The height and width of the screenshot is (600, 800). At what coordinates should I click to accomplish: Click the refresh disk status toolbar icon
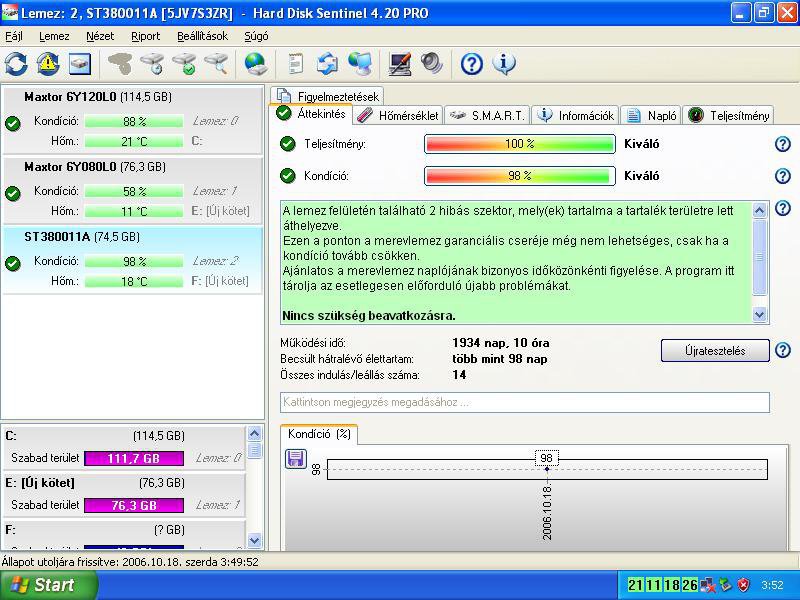point(16,64)
